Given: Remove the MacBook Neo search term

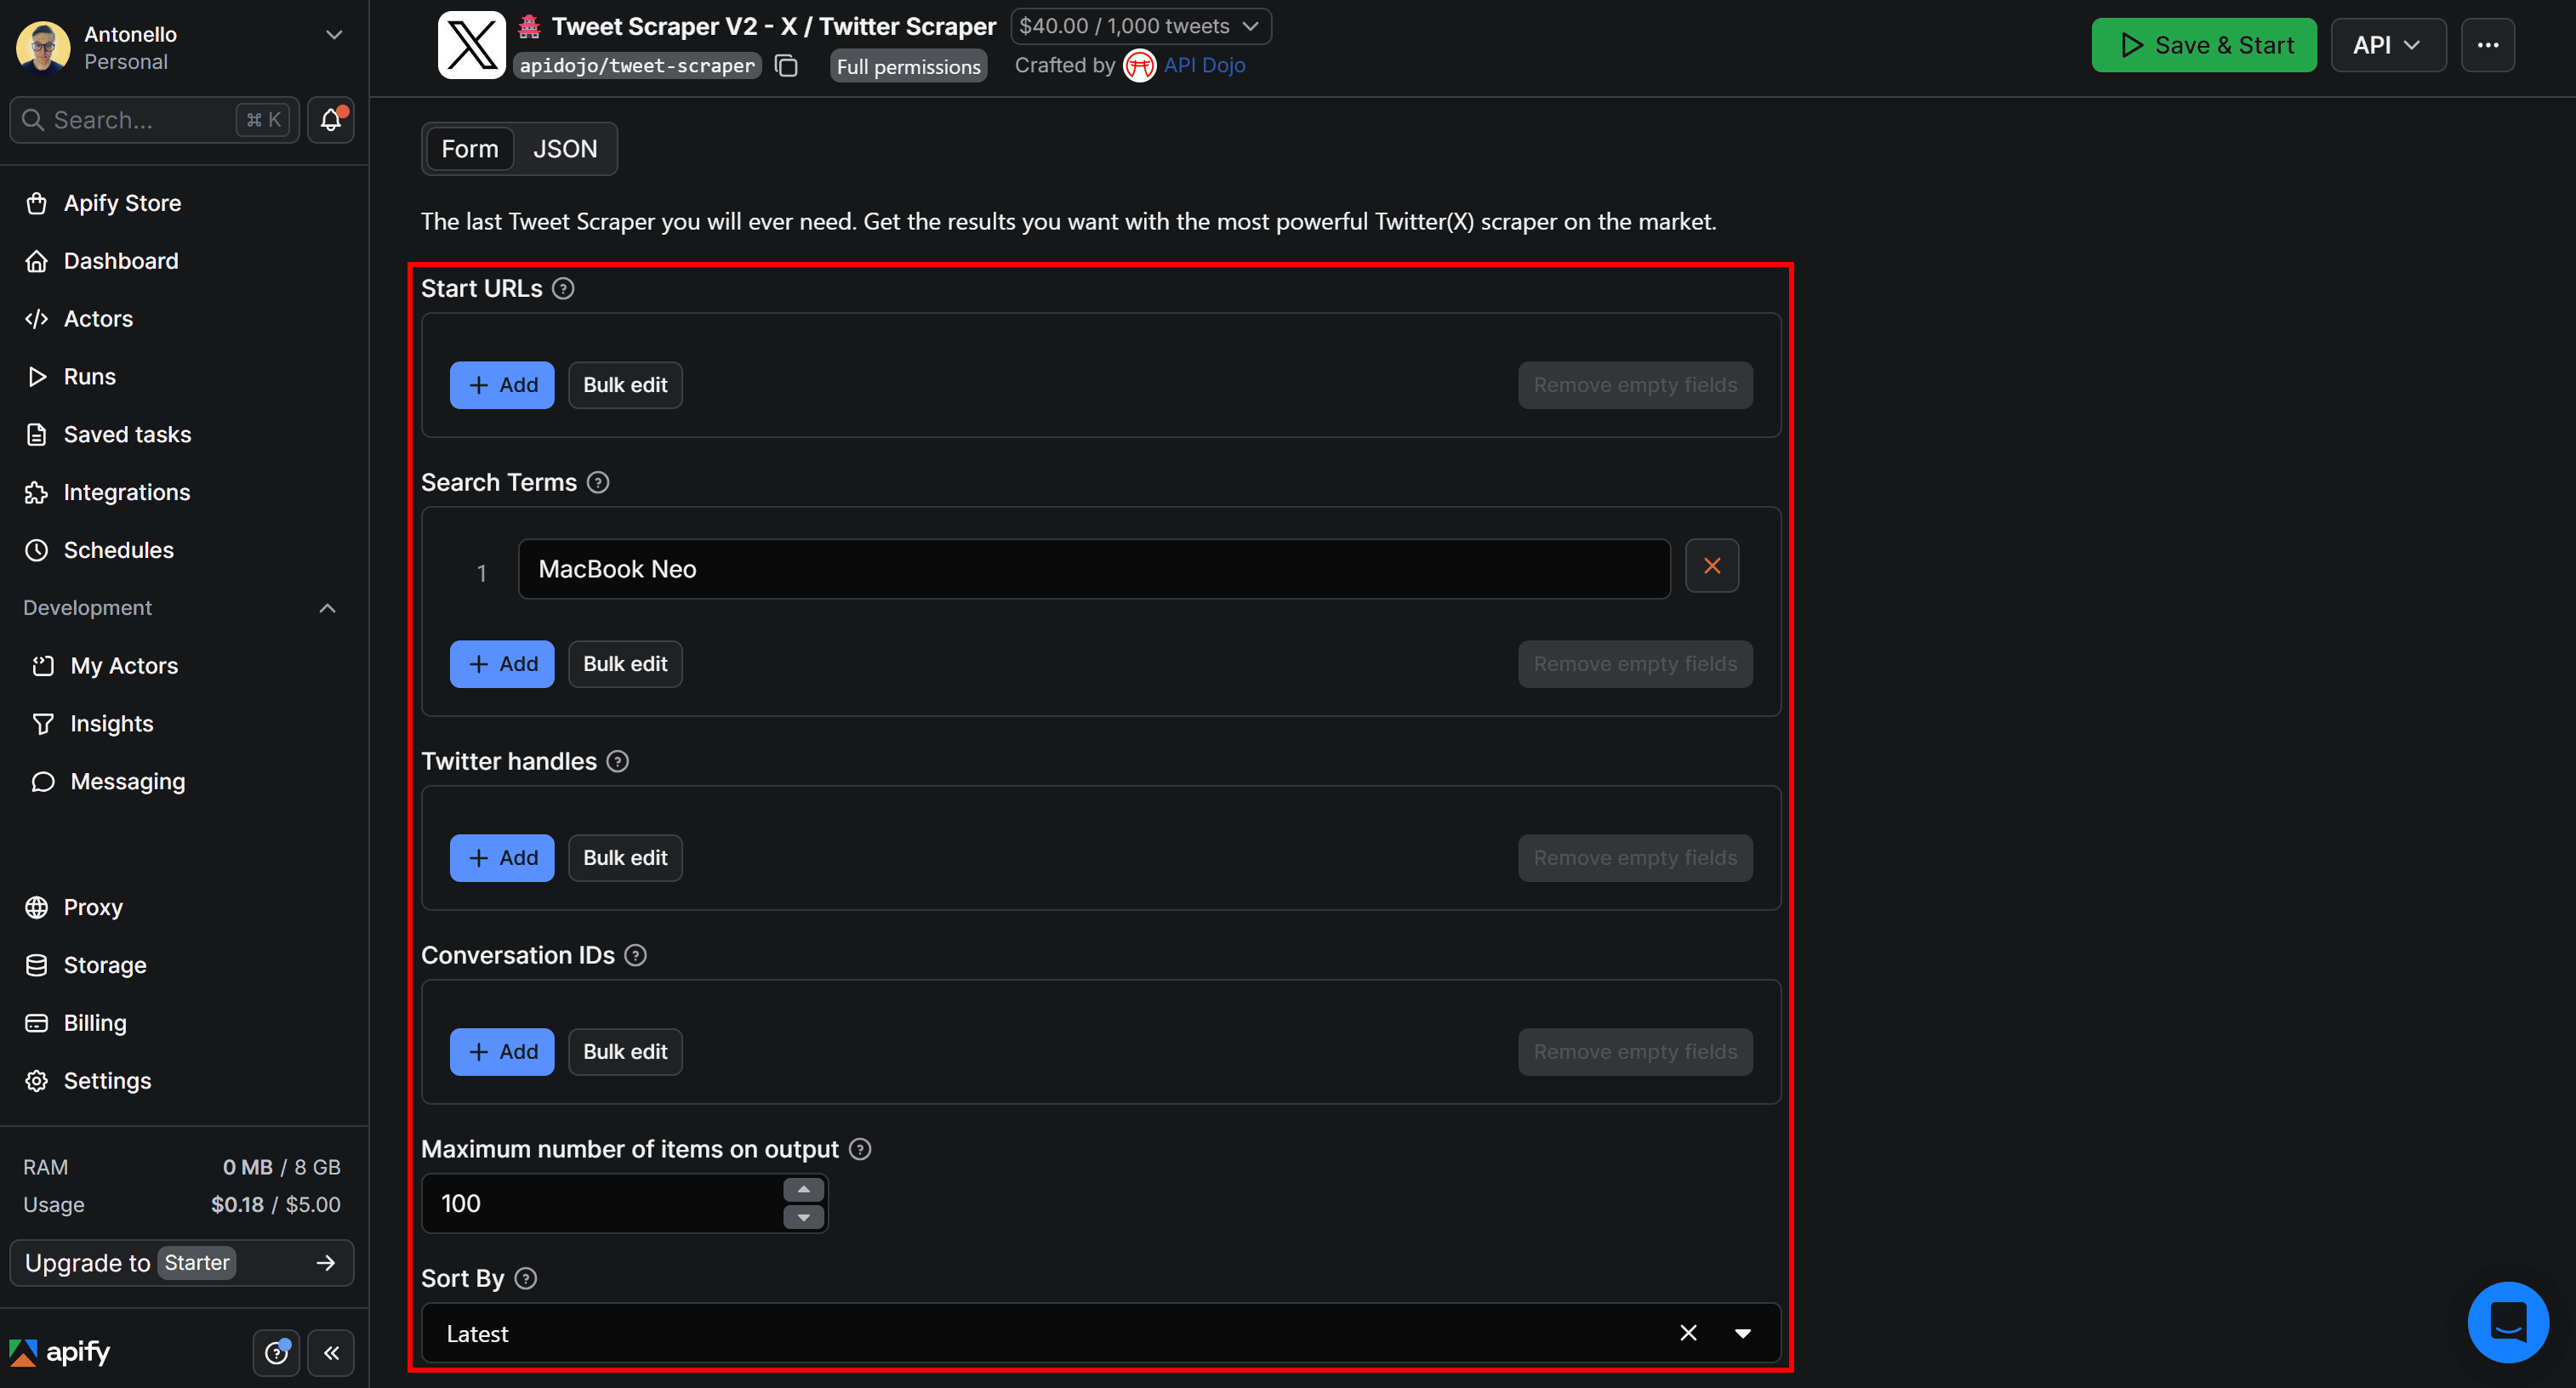Looking at the screenshot, I should (x=1712, y=566).
